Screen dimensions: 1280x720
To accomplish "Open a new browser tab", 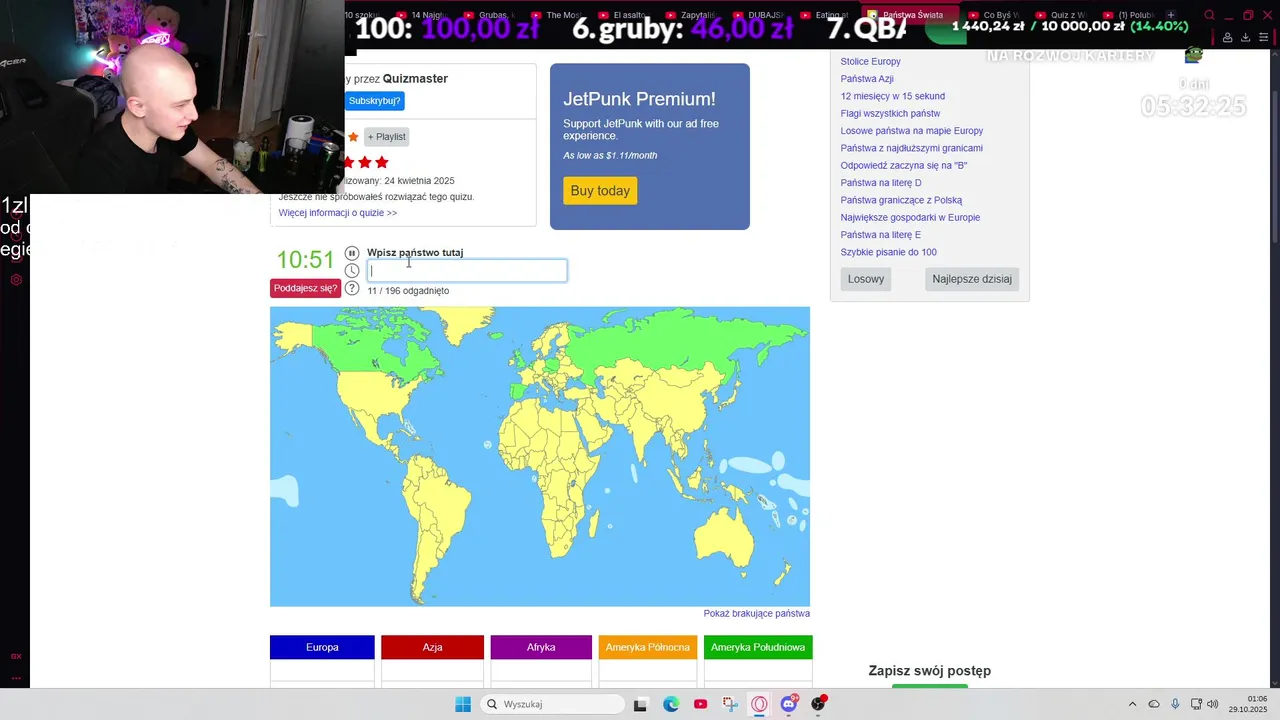I will pyautogui.click(x=1172, y=15).
